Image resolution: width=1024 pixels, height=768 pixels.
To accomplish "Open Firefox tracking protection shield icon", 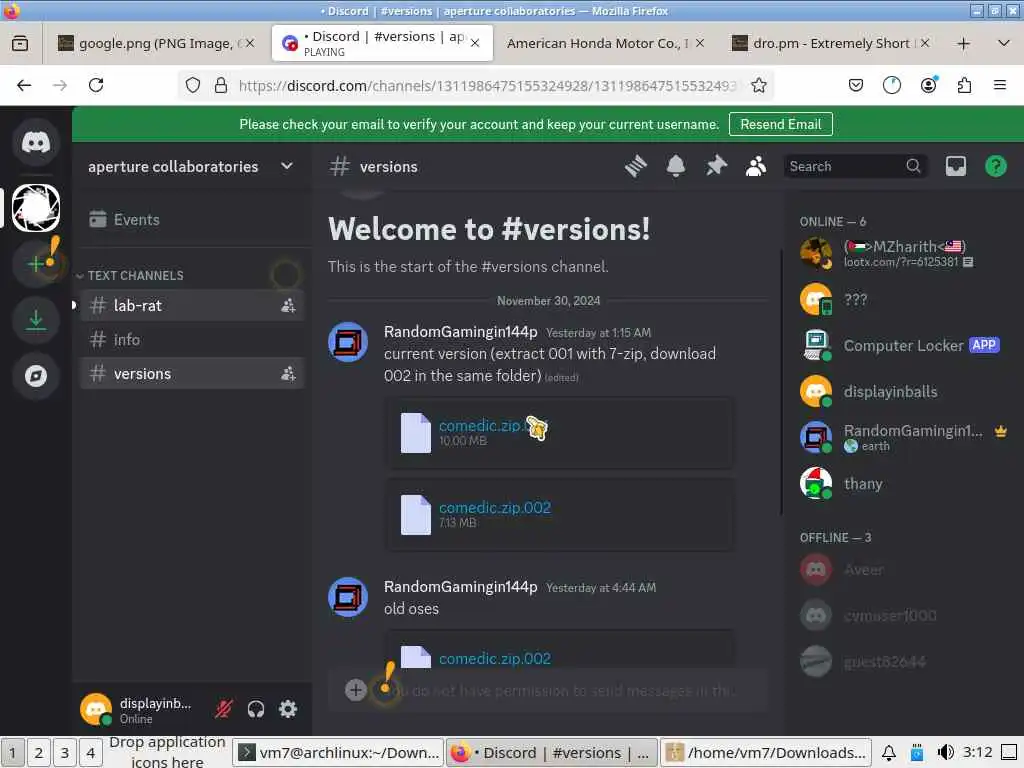I will pos(193,86).
